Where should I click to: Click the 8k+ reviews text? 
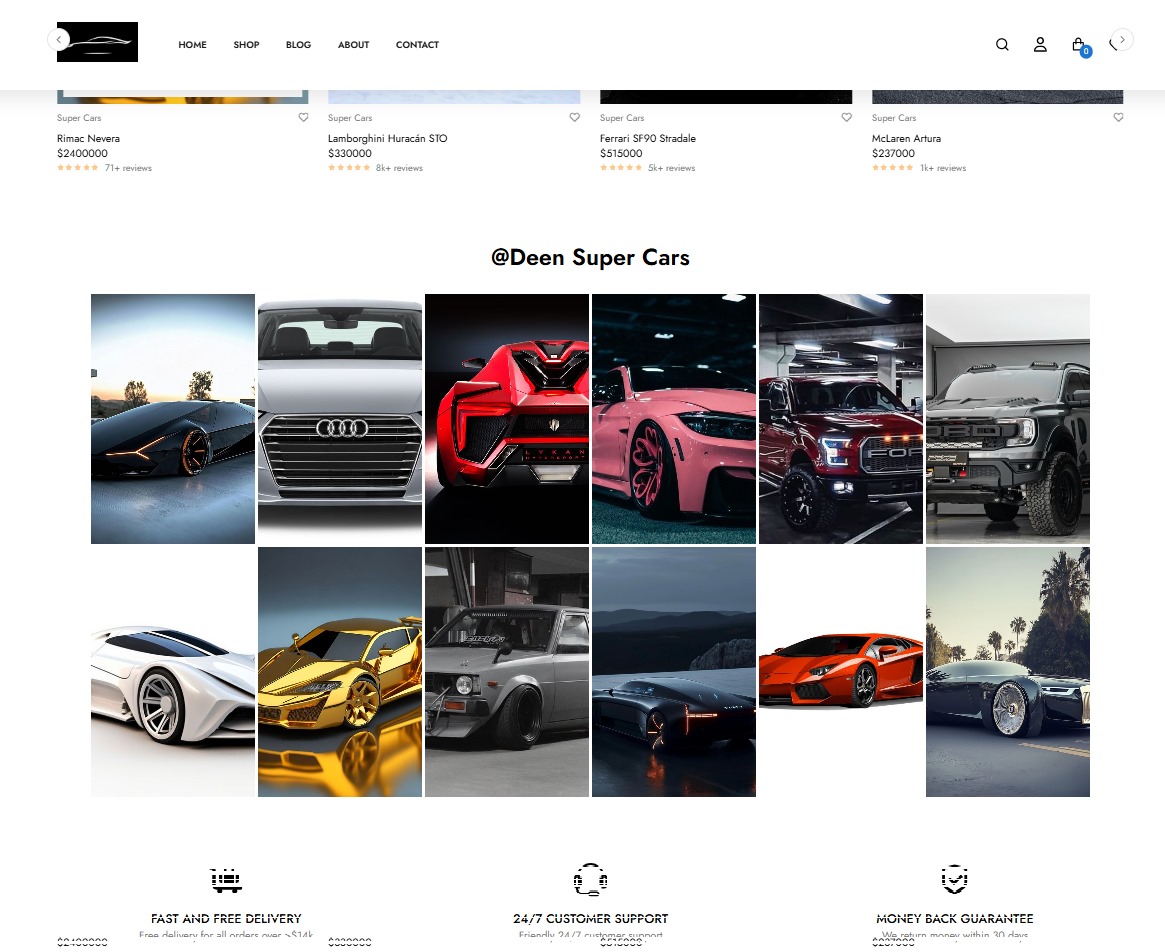tap(399, 168)
